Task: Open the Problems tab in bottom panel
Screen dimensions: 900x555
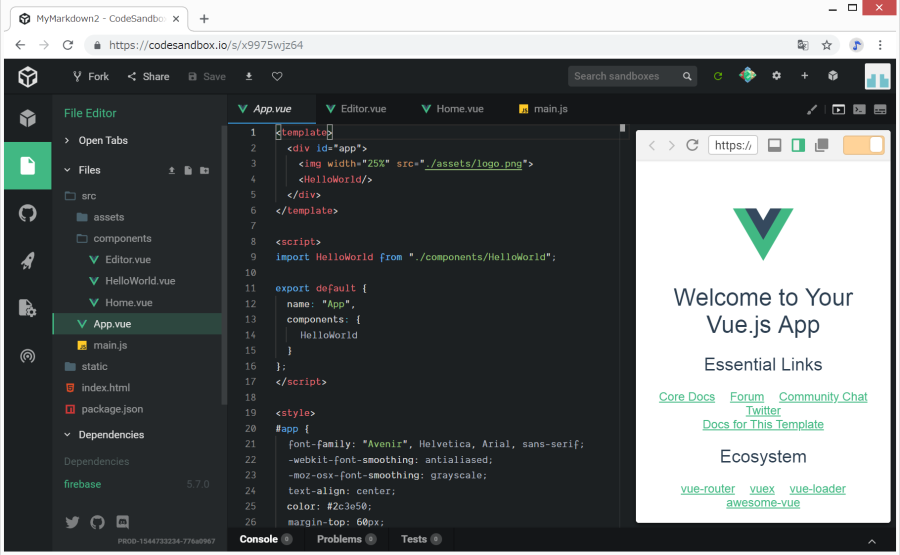Action: click(339, 539)
